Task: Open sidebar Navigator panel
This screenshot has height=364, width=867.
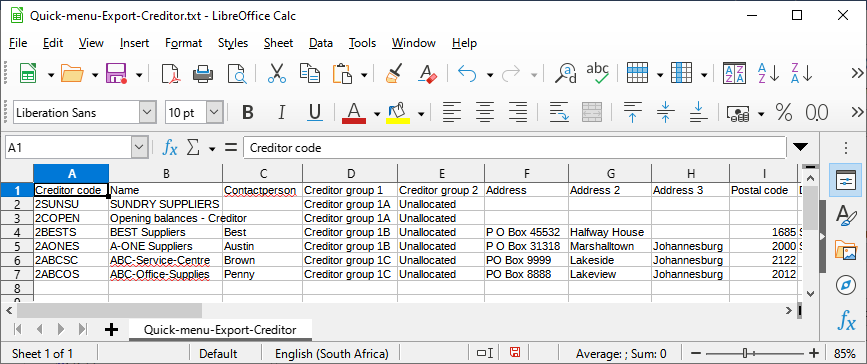Action: click(845, 285)
